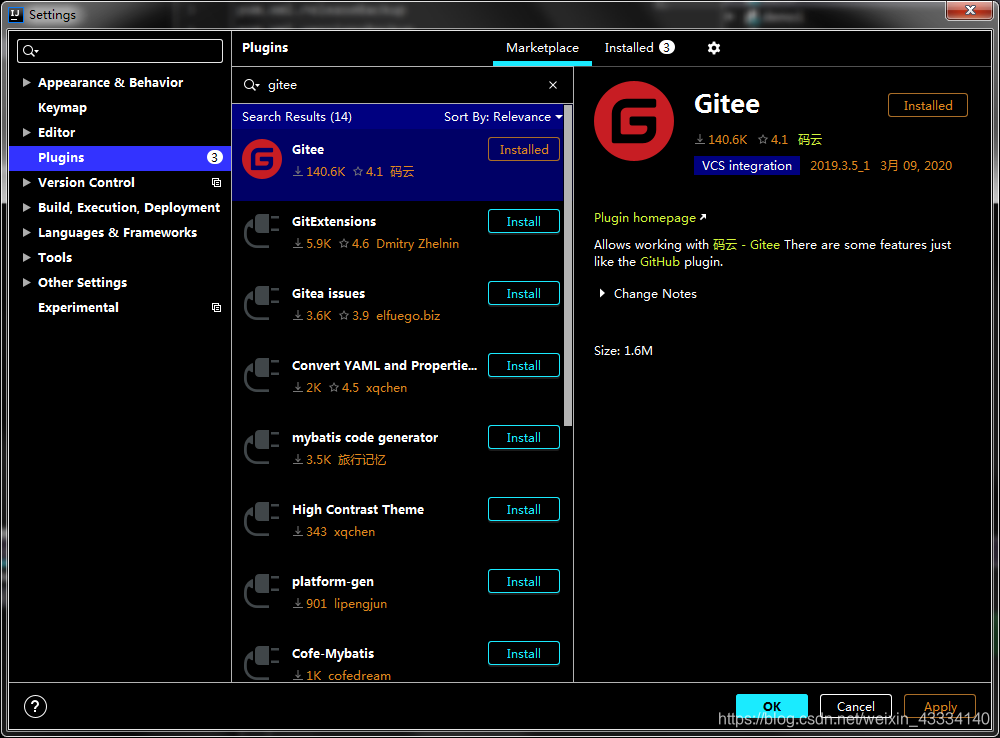Image resolution: width=1000 pixels, height=738 pixels.
Task: Focus the plugin search field with gitee
Action: [402, 85]
